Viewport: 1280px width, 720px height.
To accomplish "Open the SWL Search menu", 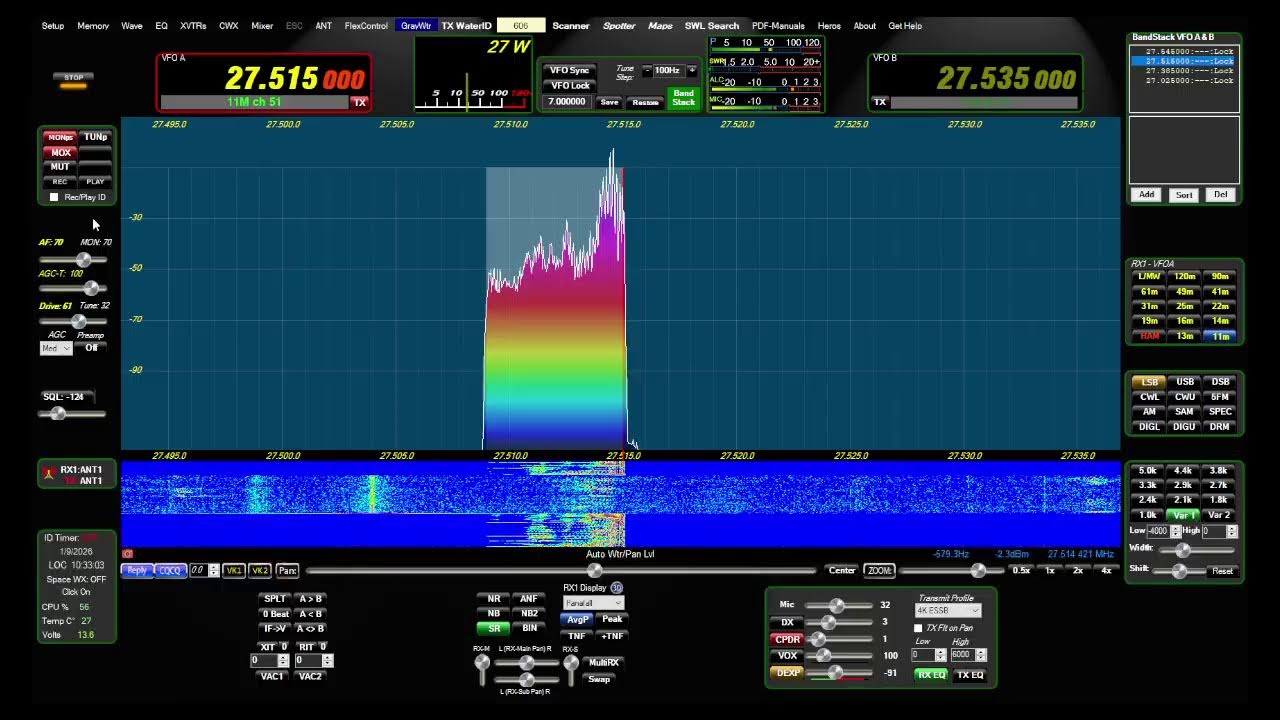I will [712, 26].
